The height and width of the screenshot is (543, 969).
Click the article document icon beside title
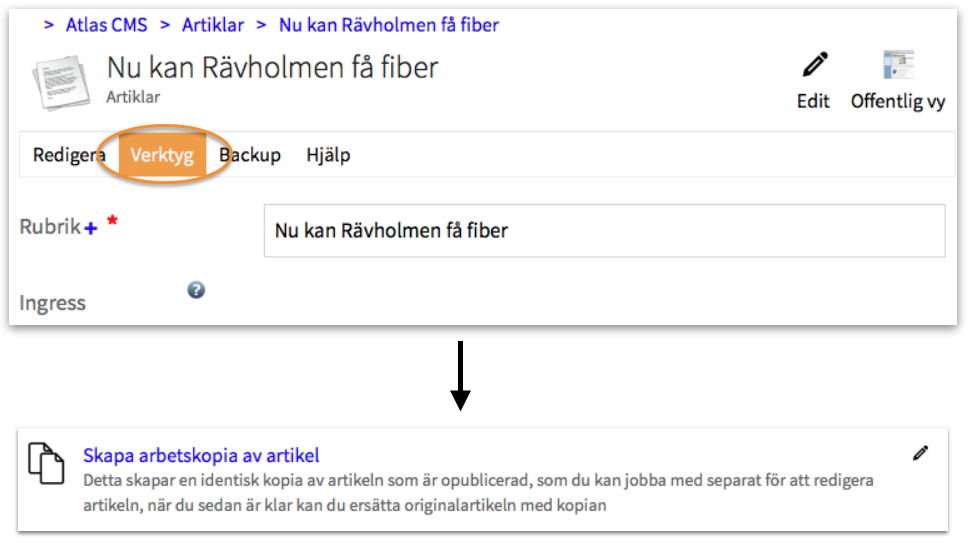[x=61, y=83]
